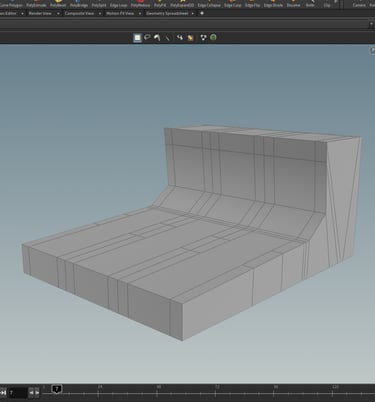Click the frame 7 marker on the timeline

[x=57, y=389]
